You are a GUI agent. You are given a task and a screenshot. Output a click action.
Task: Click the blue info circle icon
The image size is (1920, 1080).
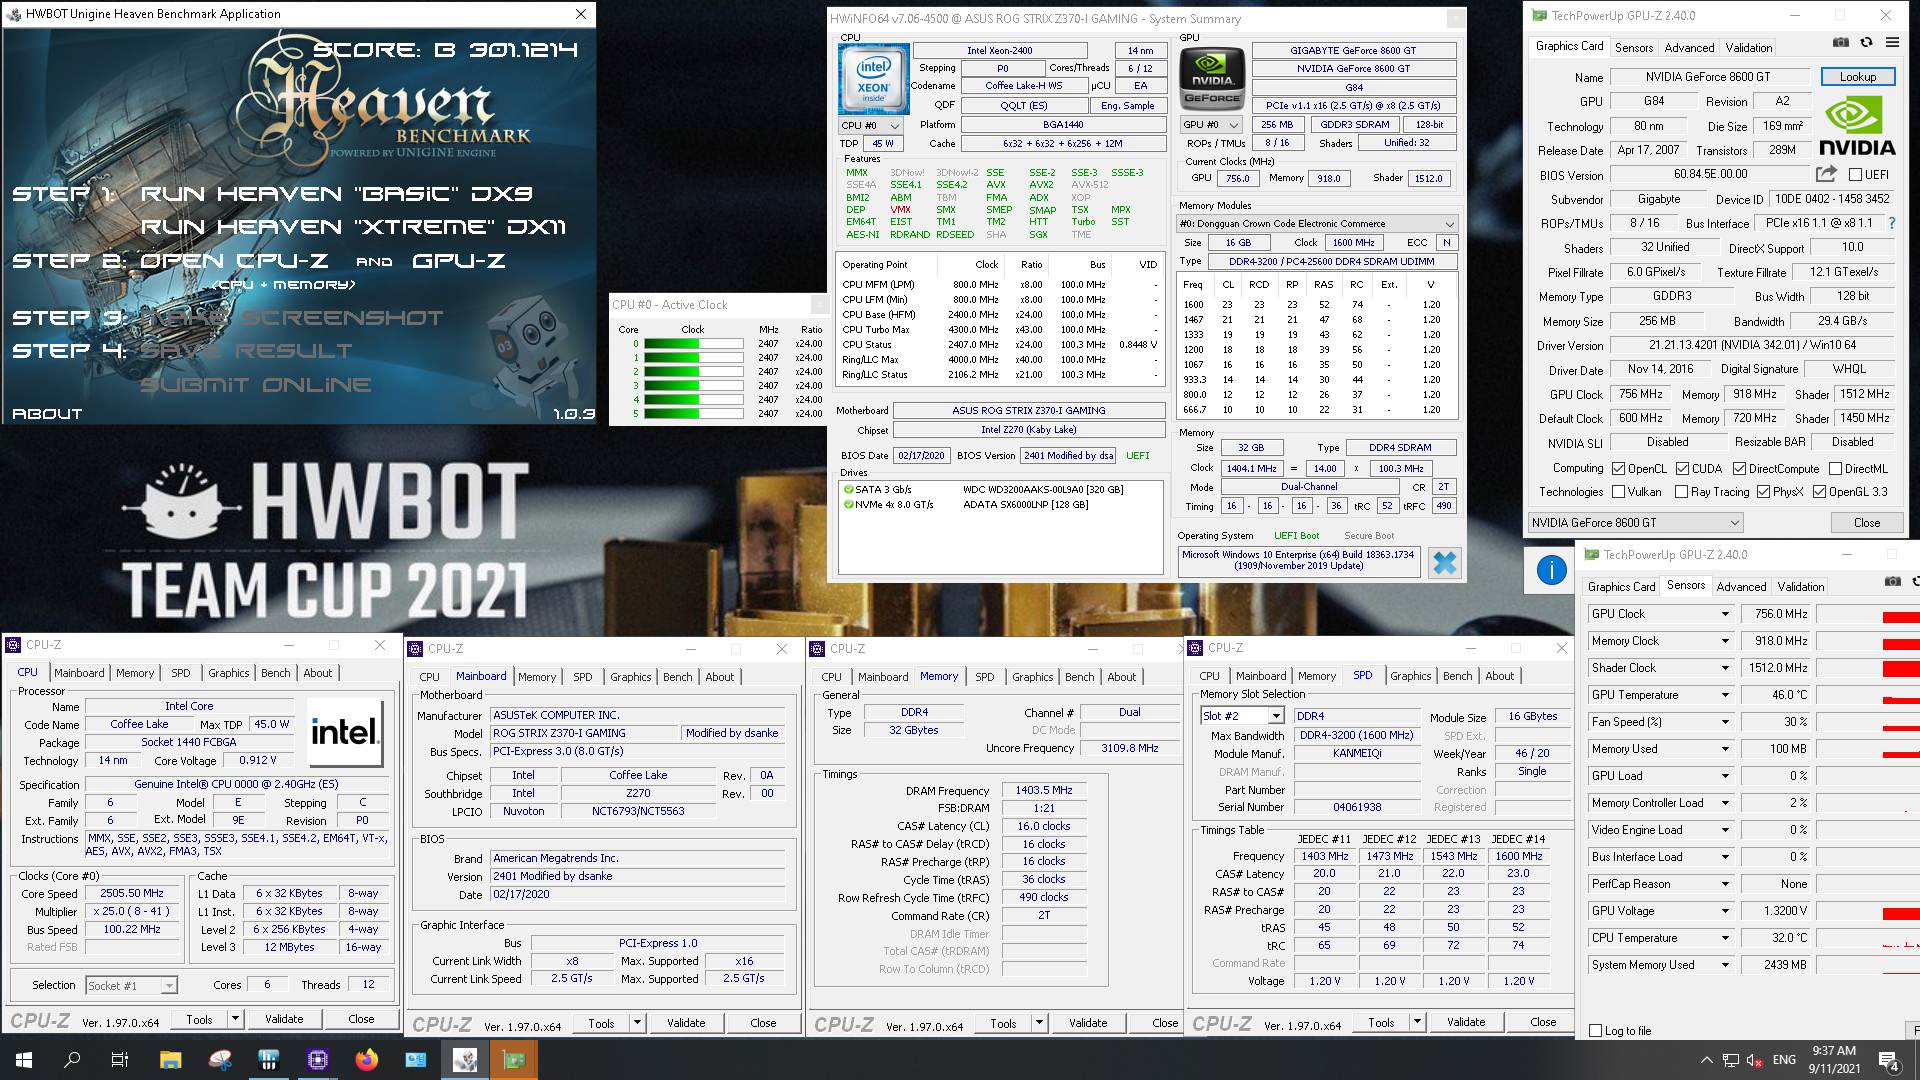(1551, 570)
